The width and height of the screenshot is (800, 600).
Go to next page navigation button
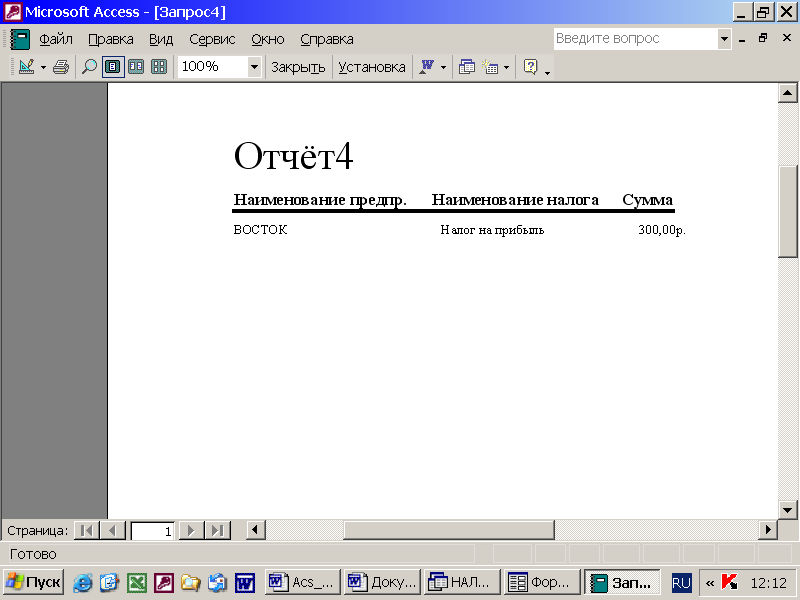[191, 531]
